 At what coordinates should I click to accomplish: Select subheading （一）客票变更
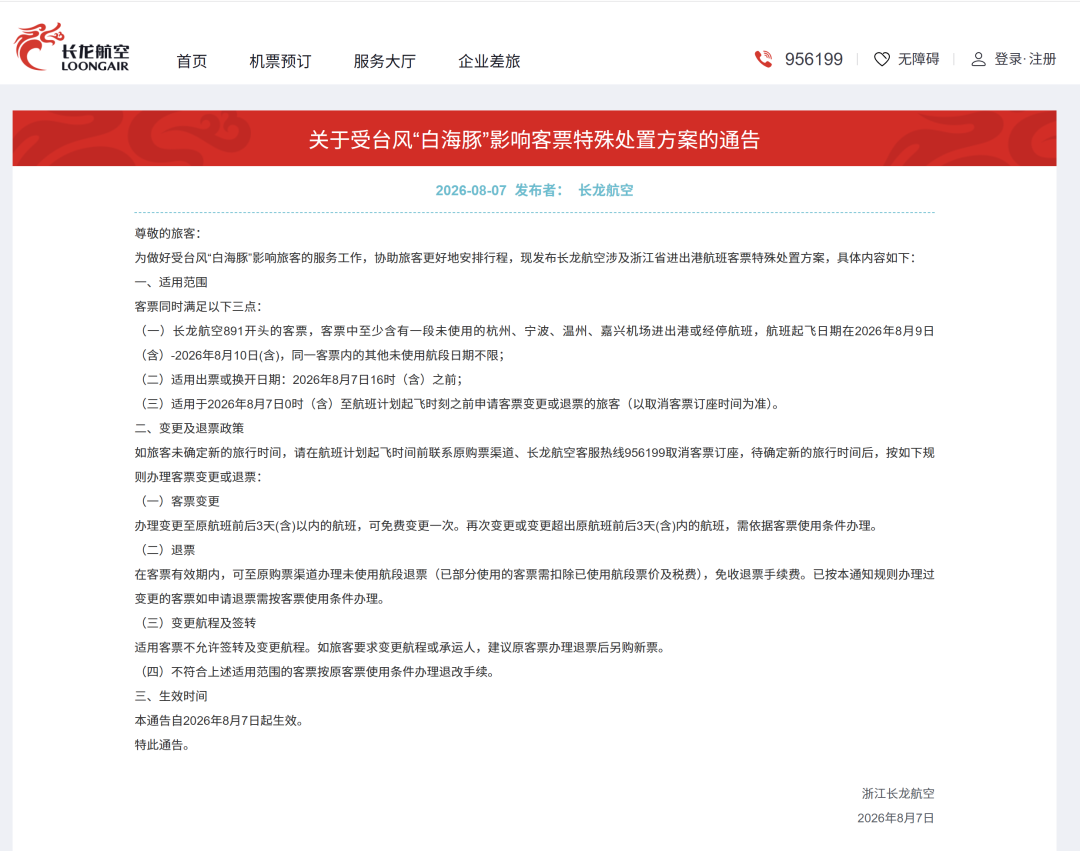[x=179, y=501]
